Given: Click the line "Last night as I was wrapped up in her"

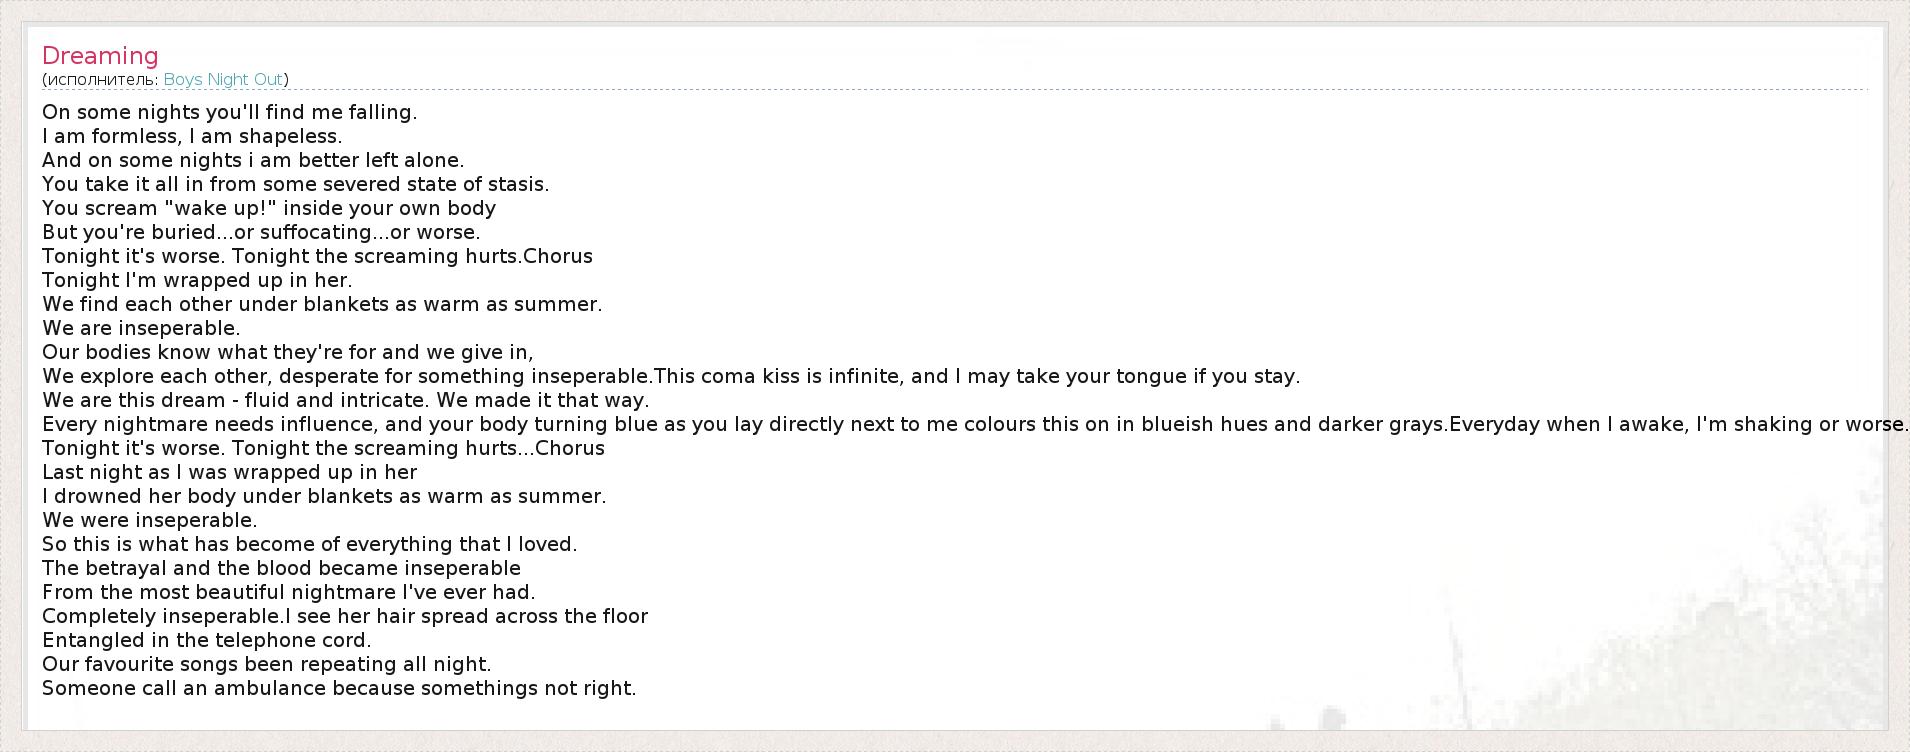Looking at the screenshot, I should (x=229, y=472).
